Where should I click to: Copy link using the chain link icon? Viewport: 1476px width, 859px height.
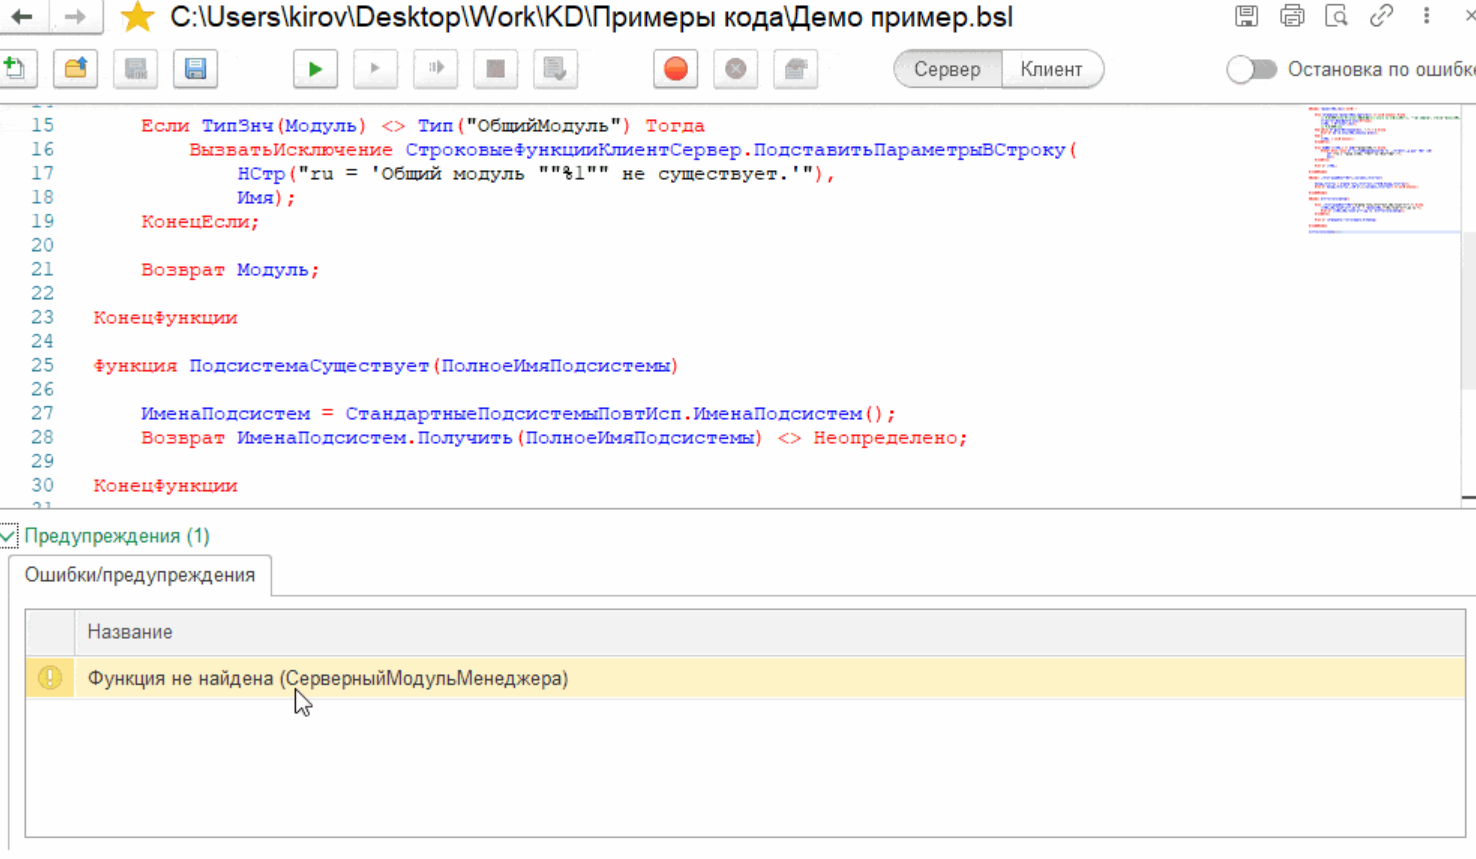pos(1381,16)
